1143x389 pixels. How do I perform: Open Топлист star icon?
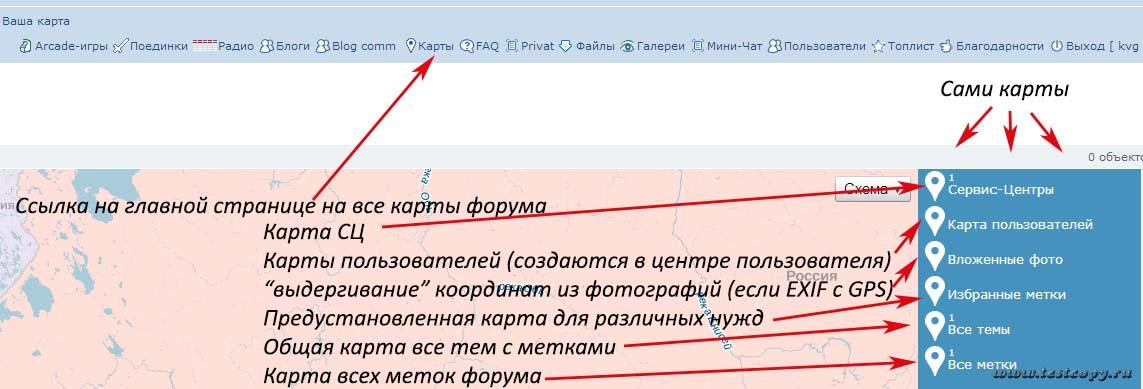pyautogui.click(x=878, y=46)
